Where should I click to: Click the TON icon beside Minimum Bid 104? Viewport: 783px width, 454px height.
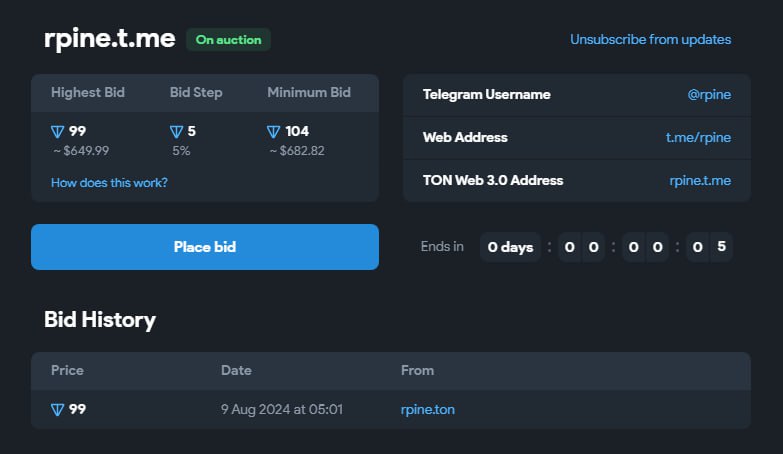(x=274, y=132)
